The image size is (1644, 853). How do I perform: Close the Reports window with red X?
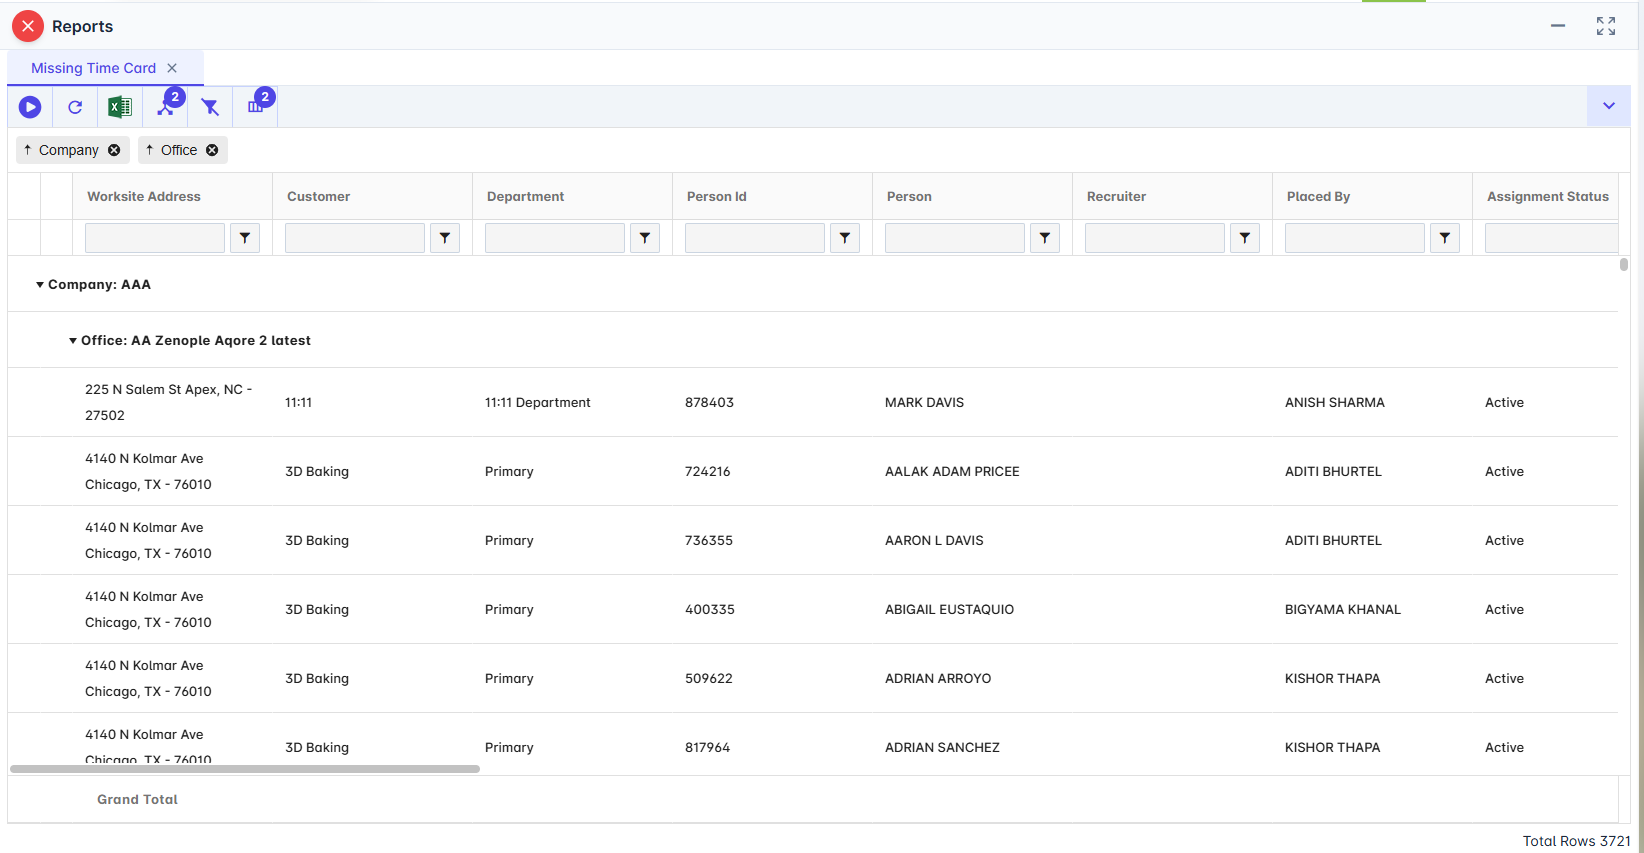click(28, 26)
